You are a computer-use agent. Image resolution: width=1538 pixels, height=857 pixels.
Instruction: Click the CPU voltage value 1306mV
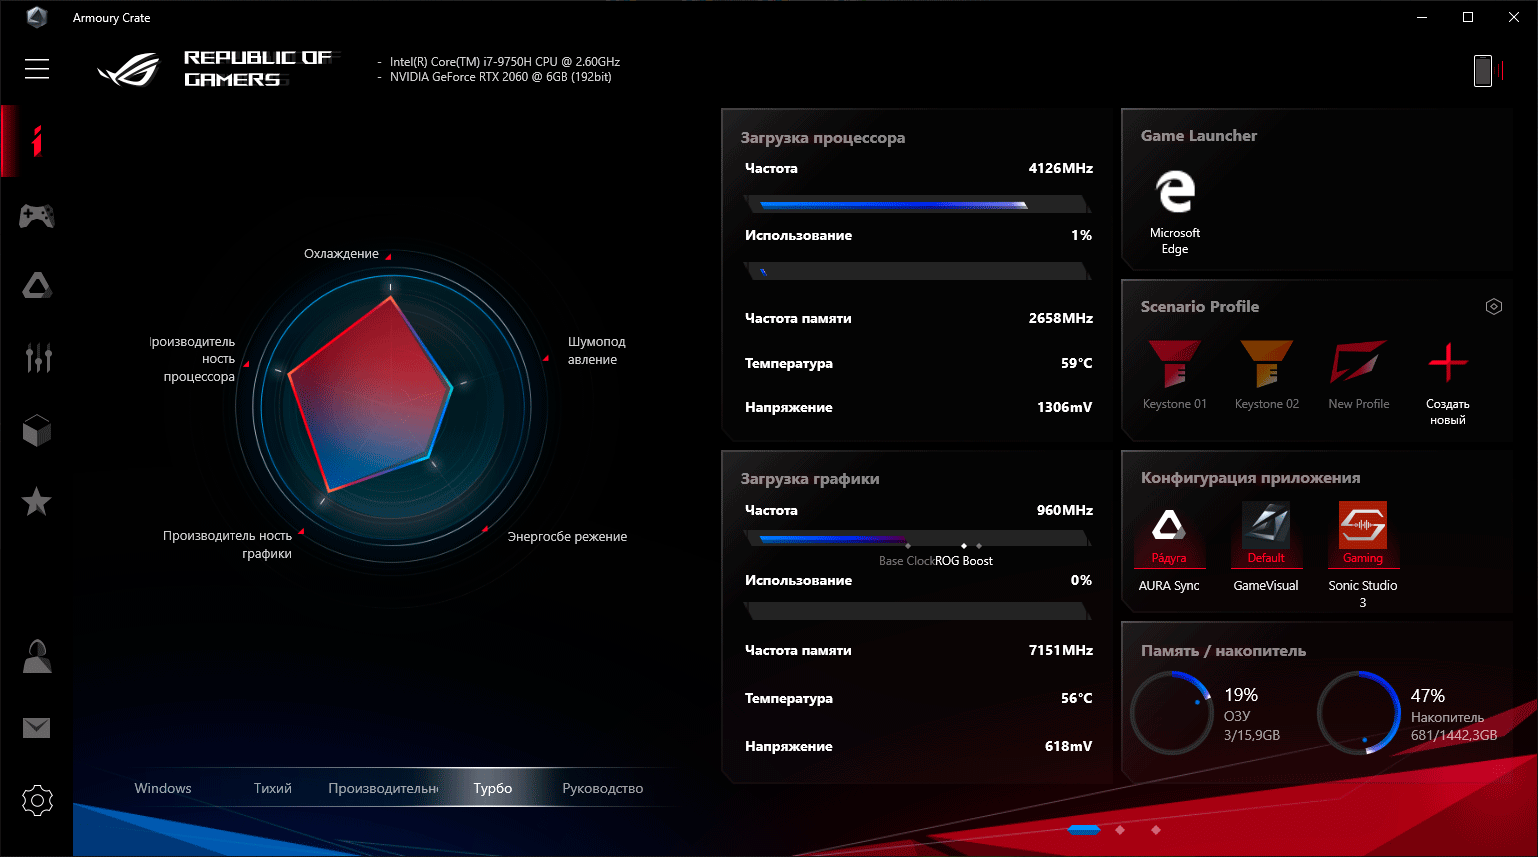point(1065,407)
